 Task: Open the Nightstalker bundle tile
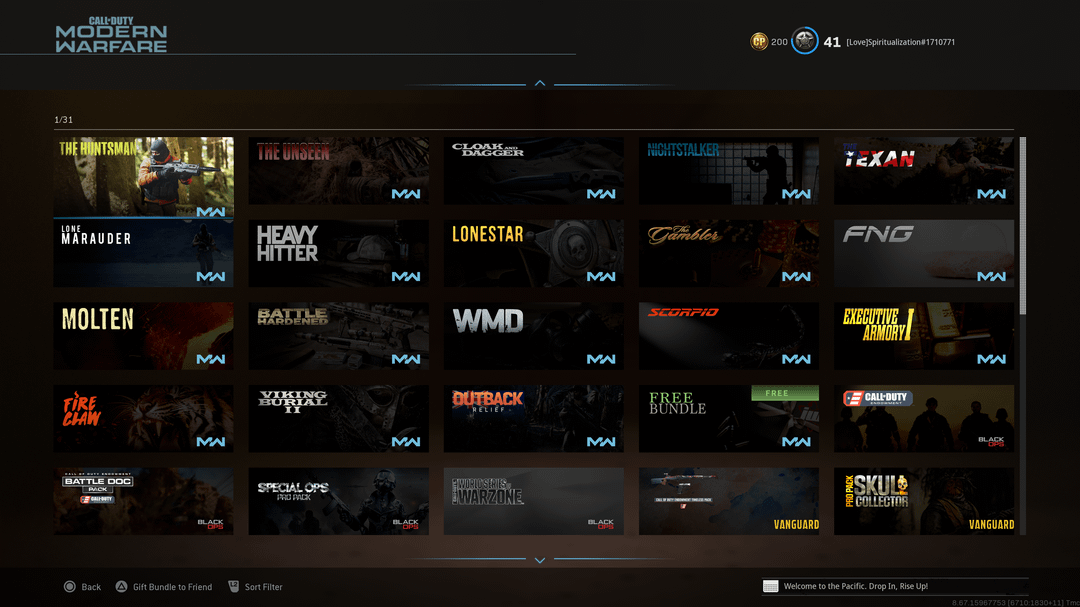coord(728,171)
